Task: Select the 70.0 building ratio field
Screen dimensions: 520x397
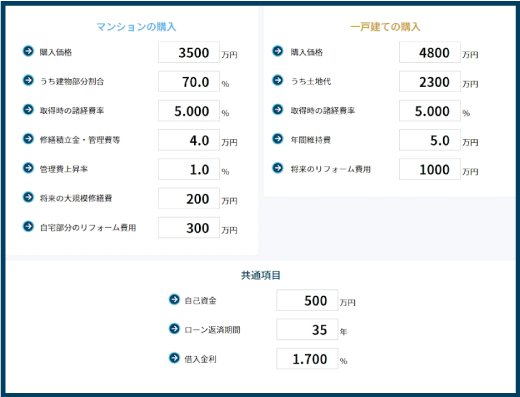Action: tap(189, 81)
